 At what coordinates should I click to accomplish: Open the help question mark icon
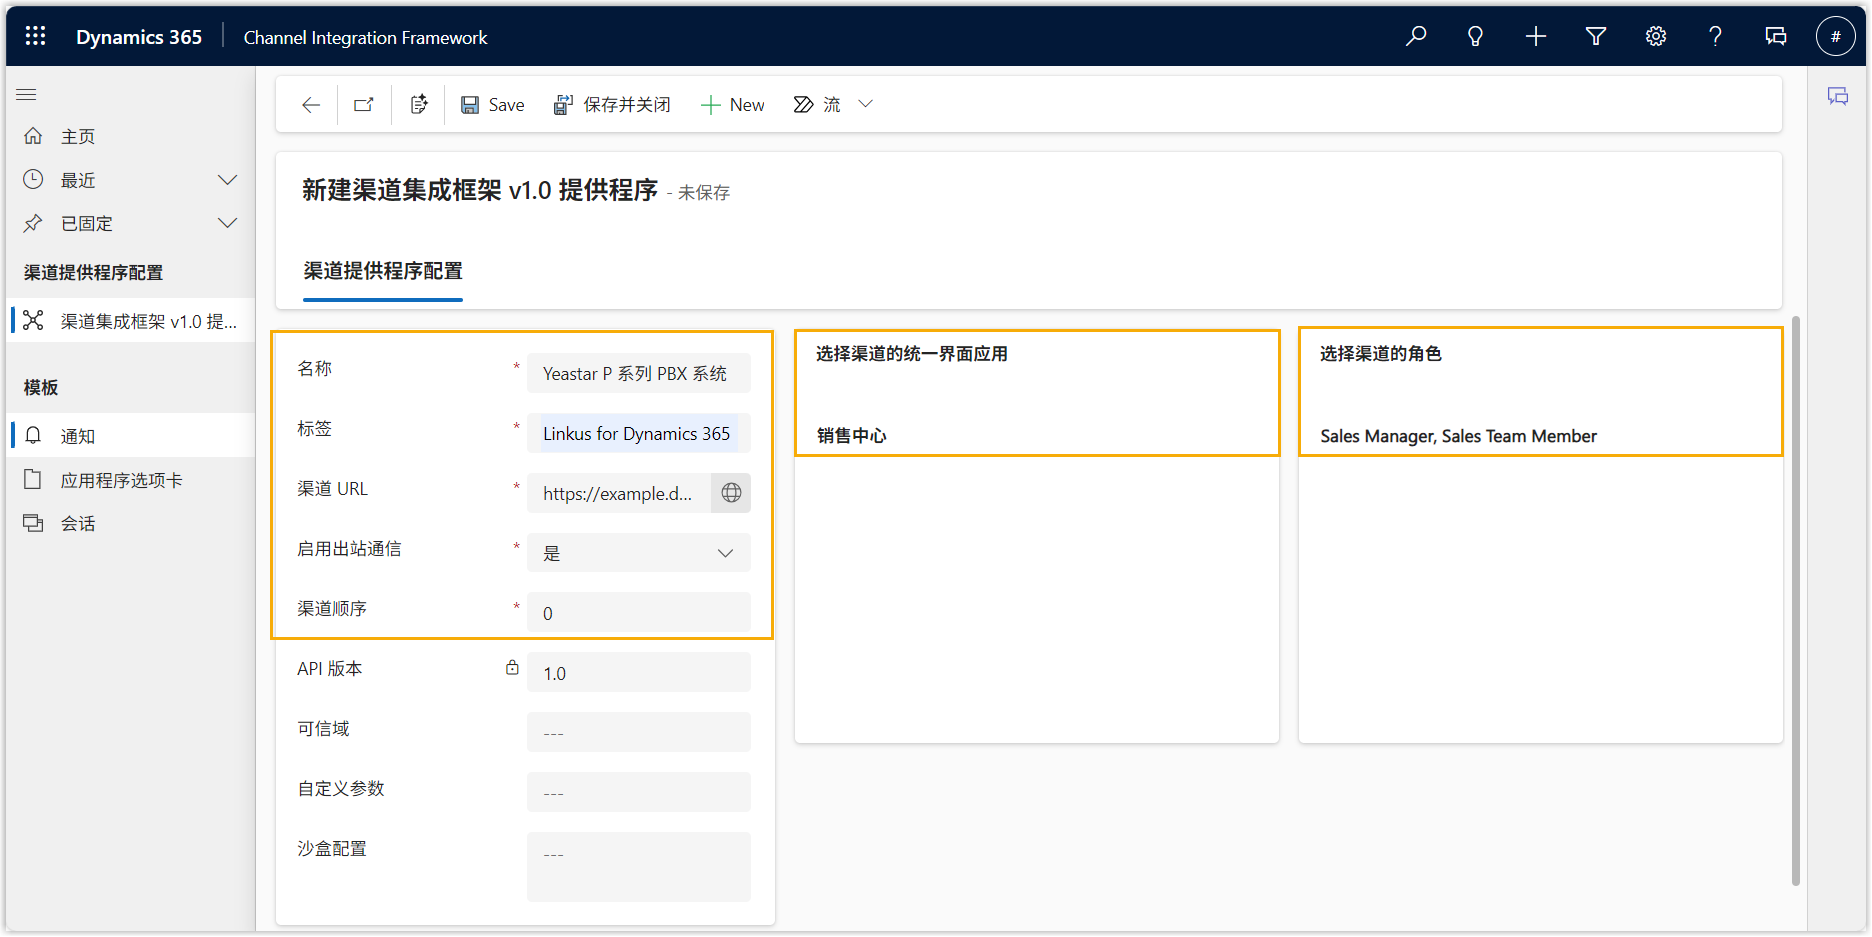[1715, 36]
